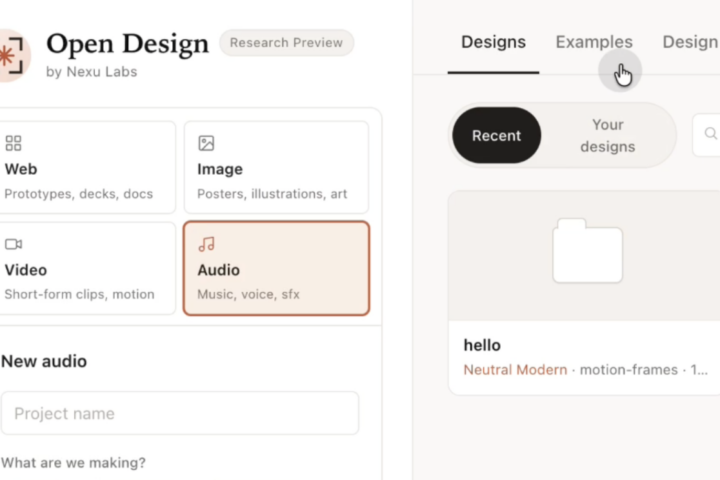Screen dimensions: 720x480
Task: Select the Image picture icon
Action: [x=206, y=143]
